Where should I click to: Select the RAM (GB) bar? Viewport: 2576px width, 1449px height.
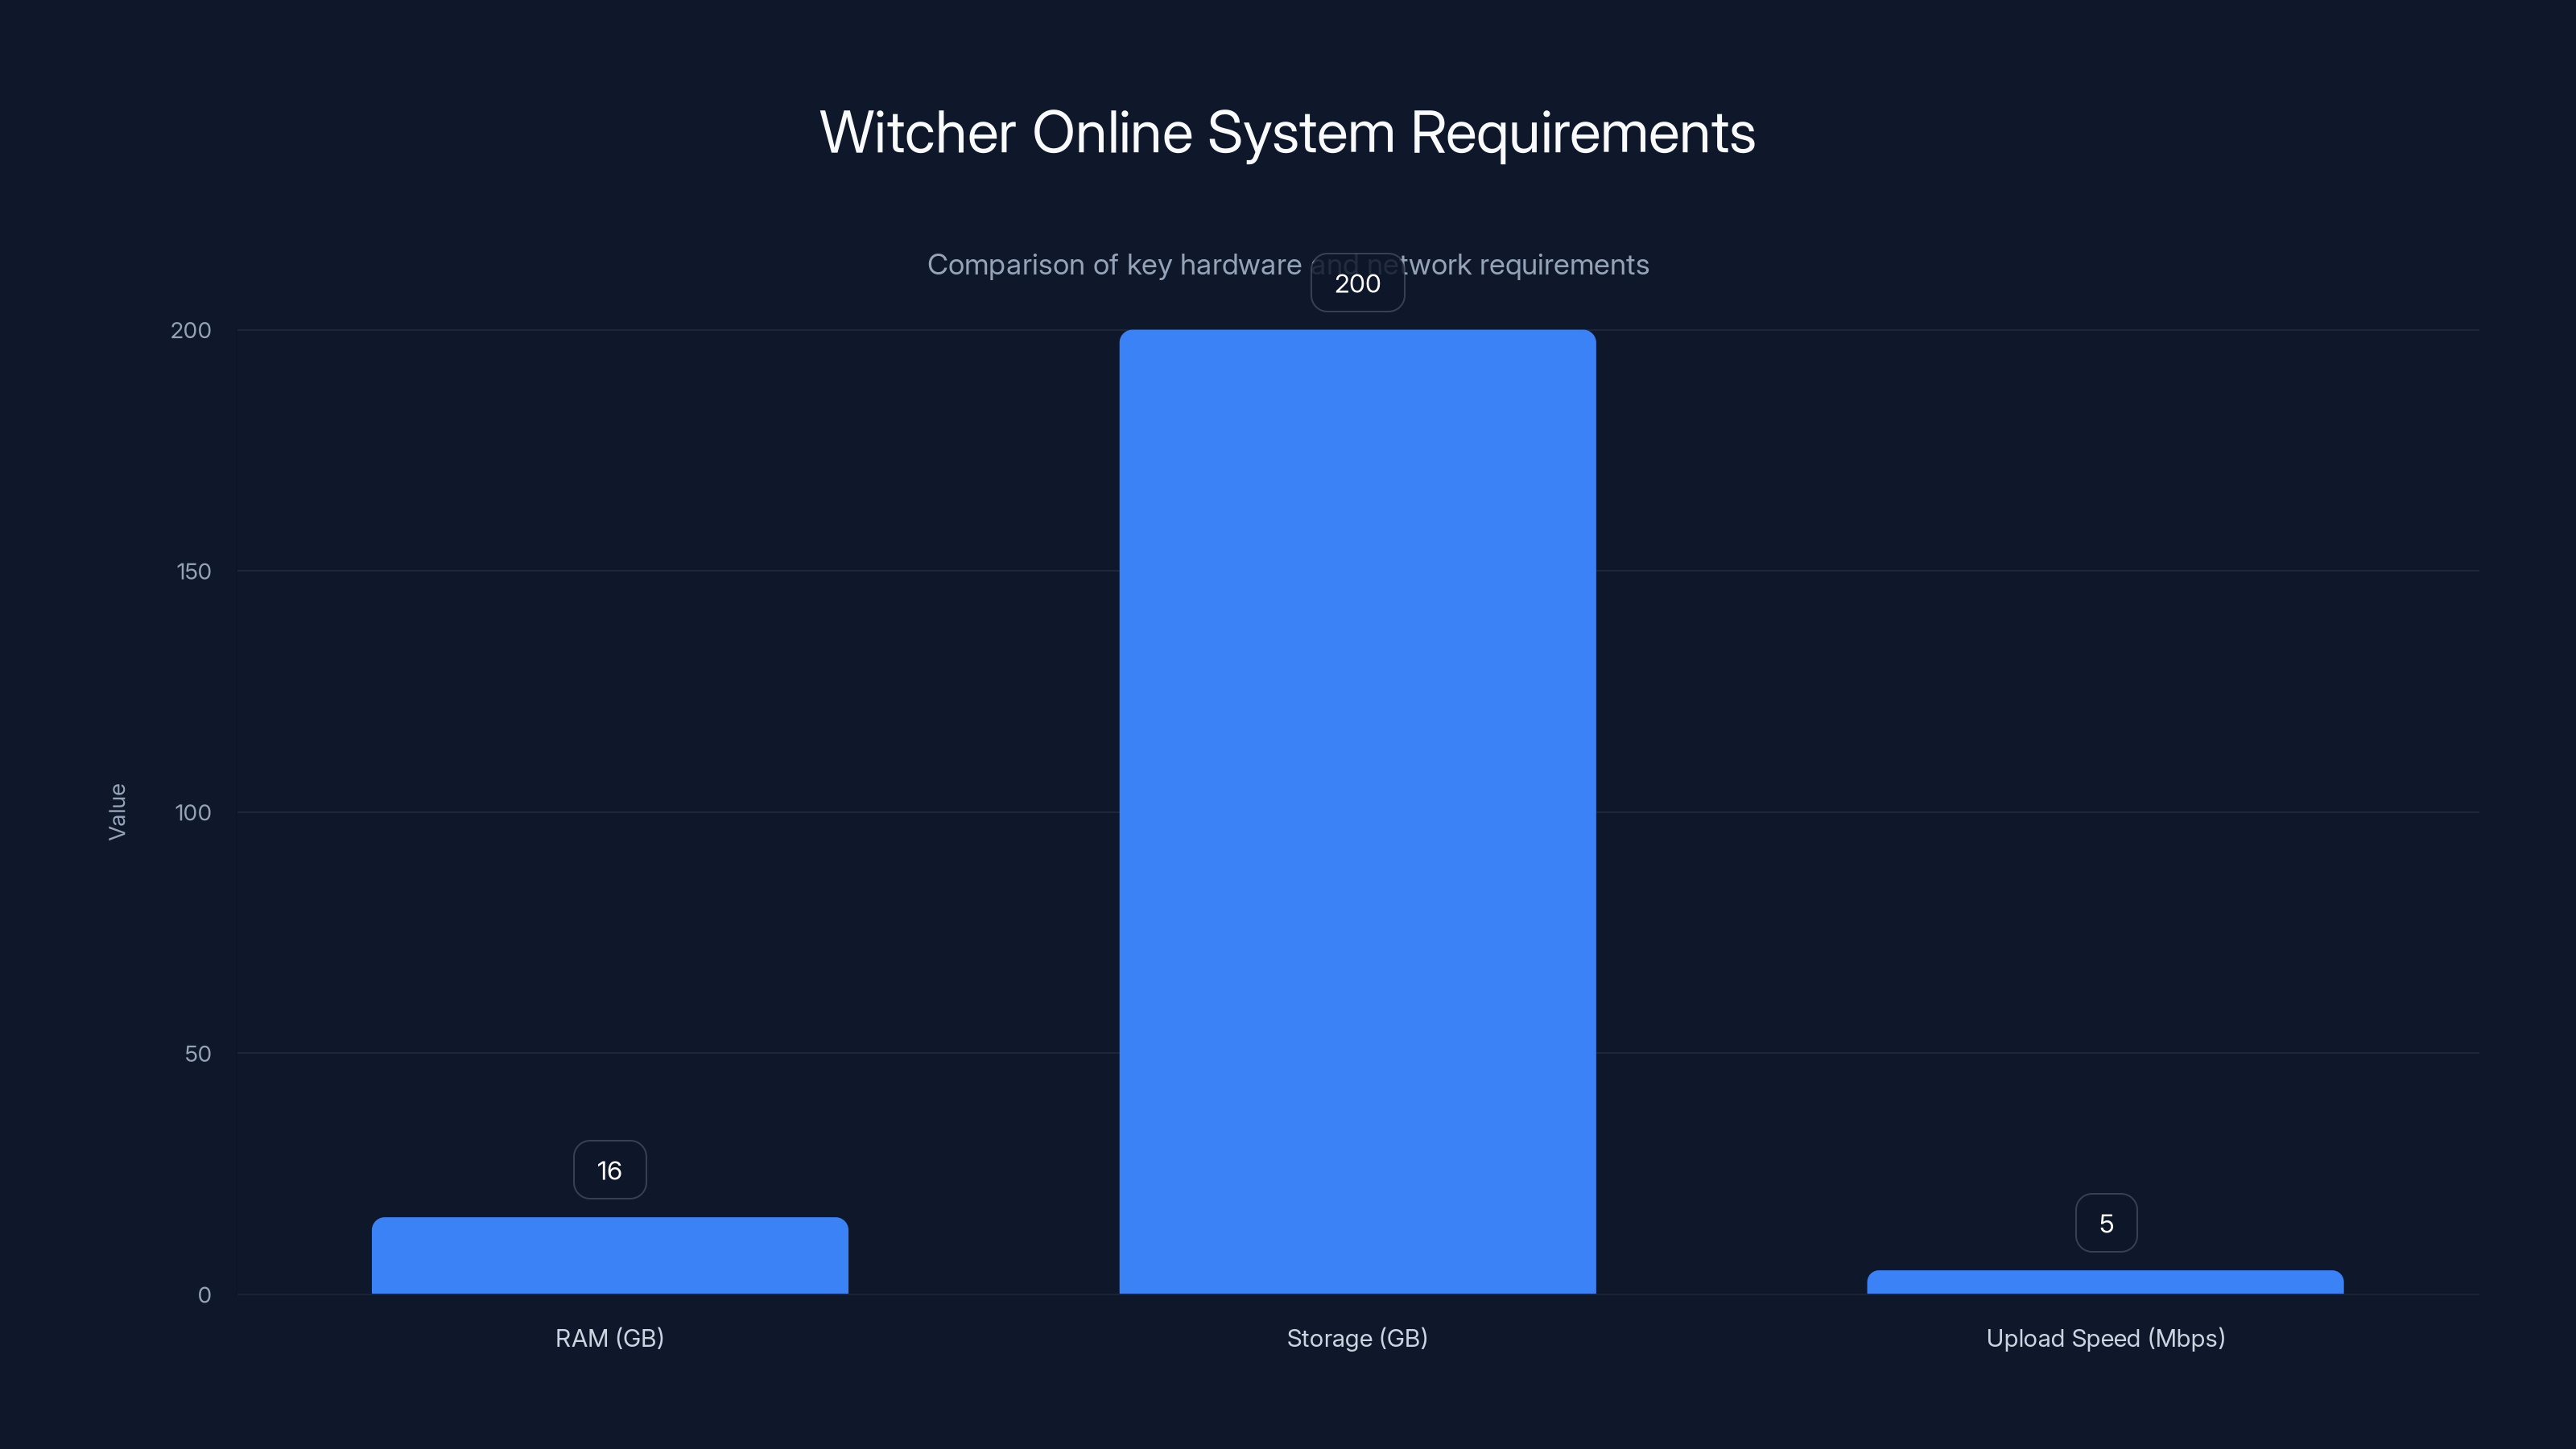[x=610, y=1255]
